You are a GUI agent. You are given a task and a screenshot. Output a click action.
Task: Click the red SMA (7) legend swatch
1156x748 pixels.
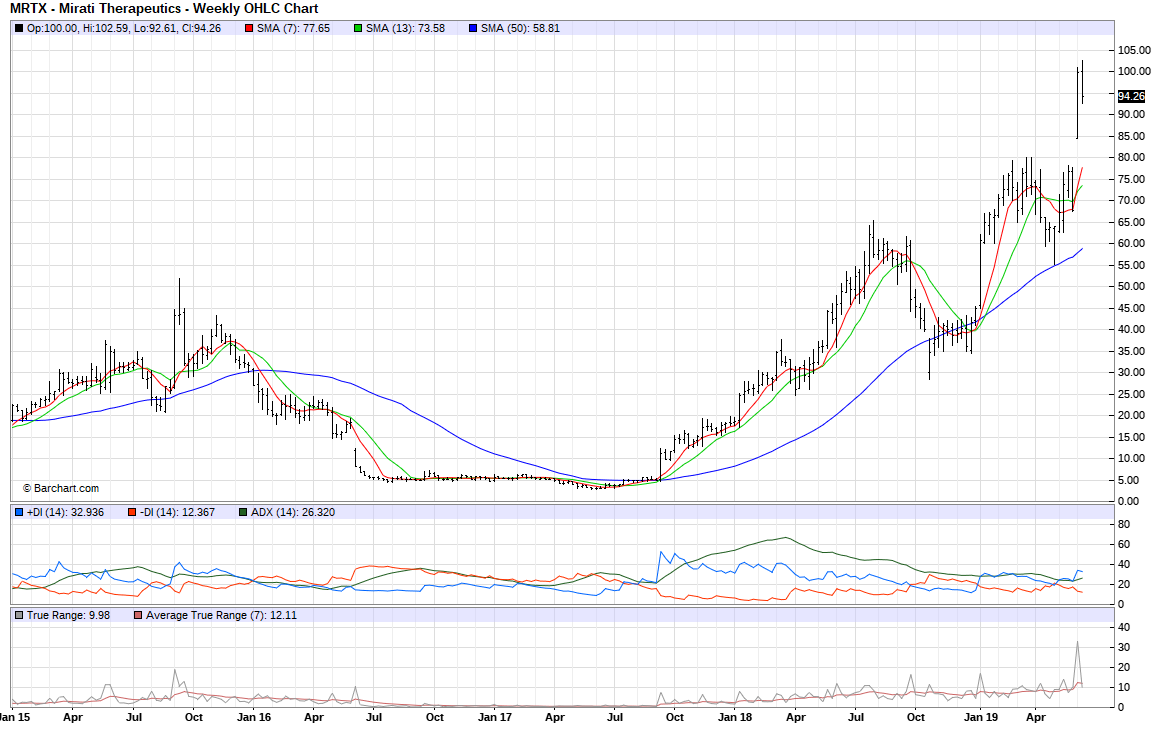(249, 29)
